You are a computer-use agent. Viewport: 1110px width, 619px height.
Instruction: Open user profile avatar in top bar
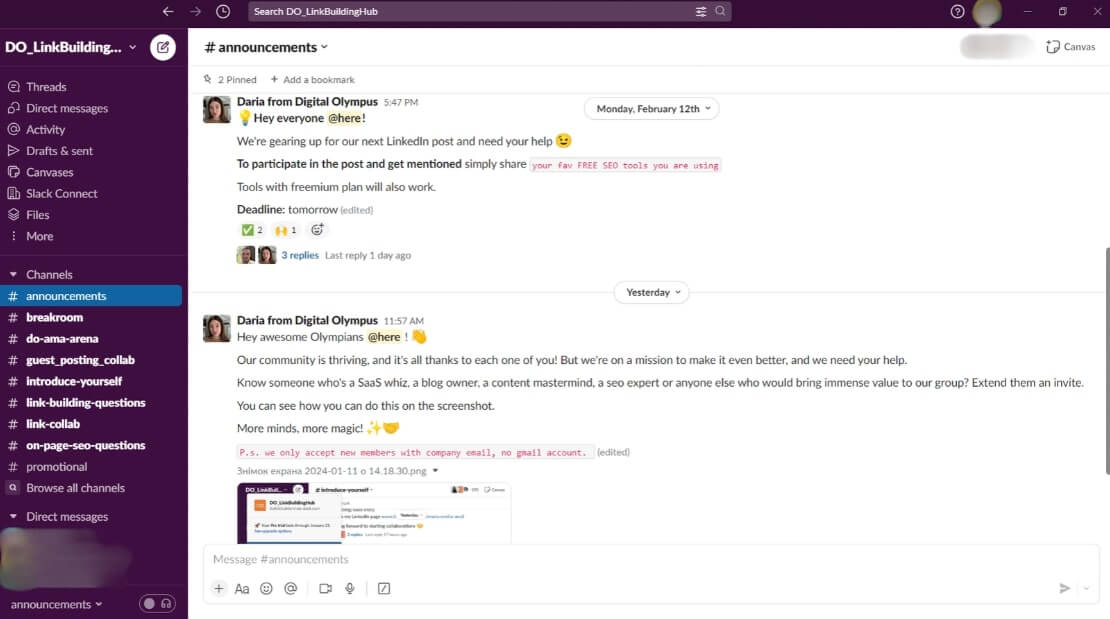pyautogui.click(x=987, y=12)
